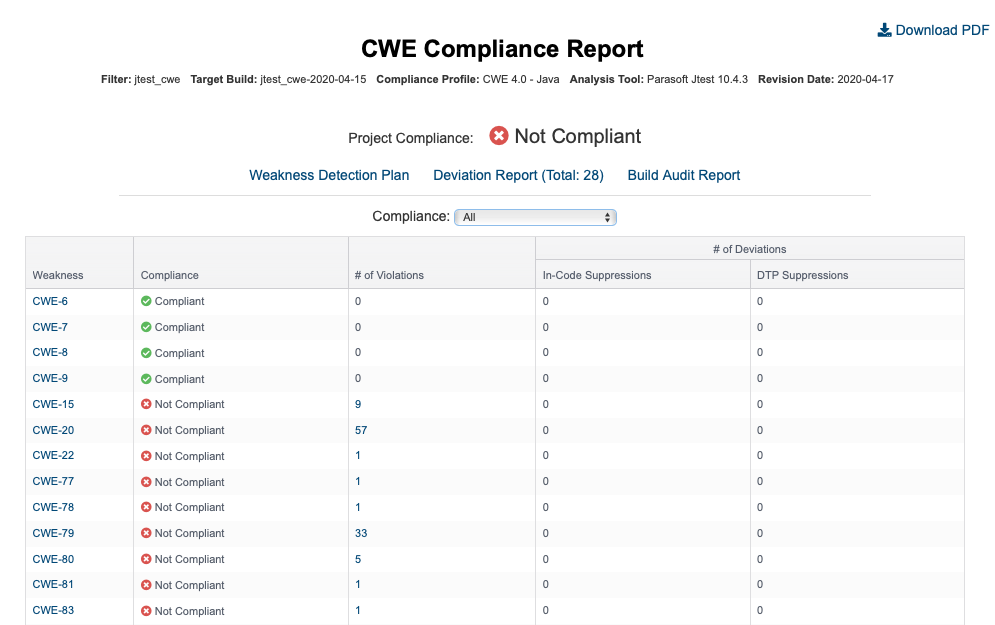This screenshot has height=625, width=995.
Task: Click the Download PDF icon
Action: pos(884,30)
